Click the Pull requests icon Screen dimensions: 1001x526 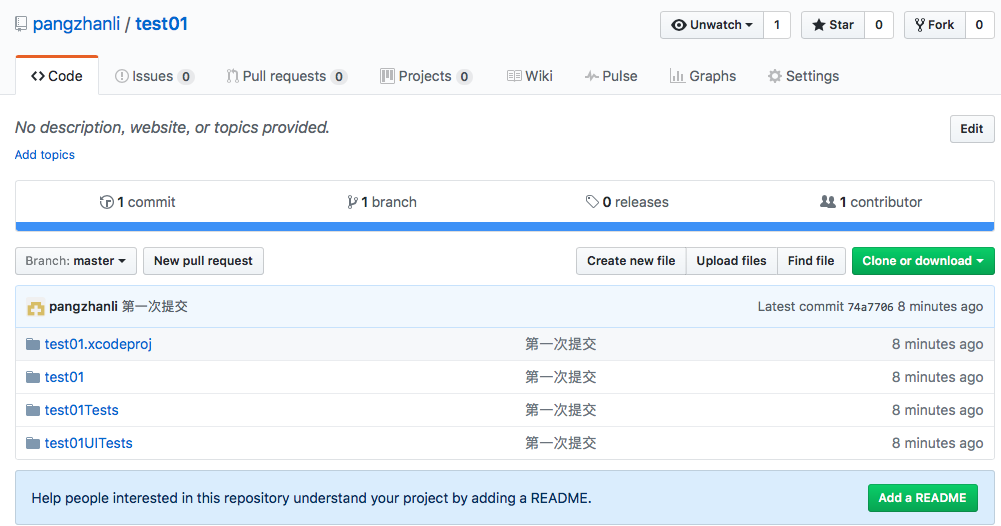click(x=232, y=76)
